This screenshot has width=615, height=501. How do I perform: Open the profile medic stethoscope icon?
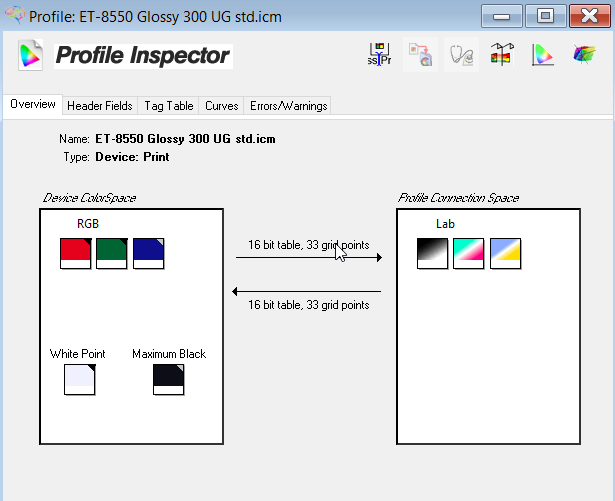(x=461, y=55)
